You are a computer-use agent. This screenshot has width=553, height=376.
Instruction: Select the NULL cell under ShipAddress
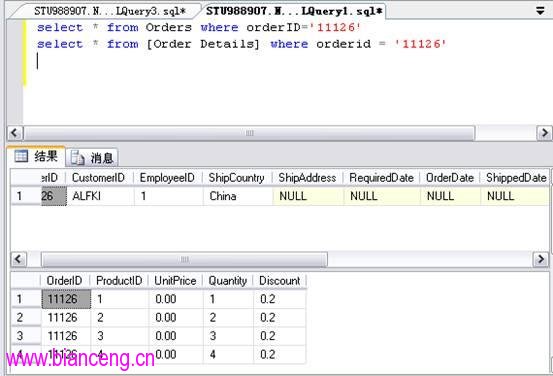[308, 196]
